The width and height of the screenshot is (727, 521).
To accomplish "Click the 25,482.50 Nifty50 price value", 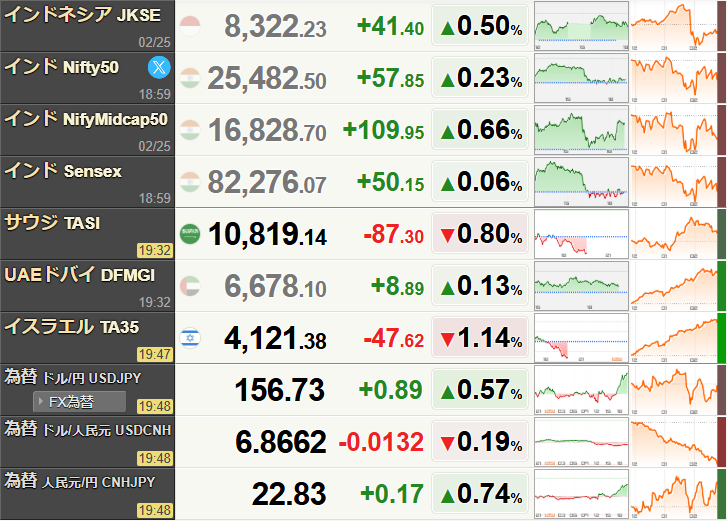I will pos(267,78).
